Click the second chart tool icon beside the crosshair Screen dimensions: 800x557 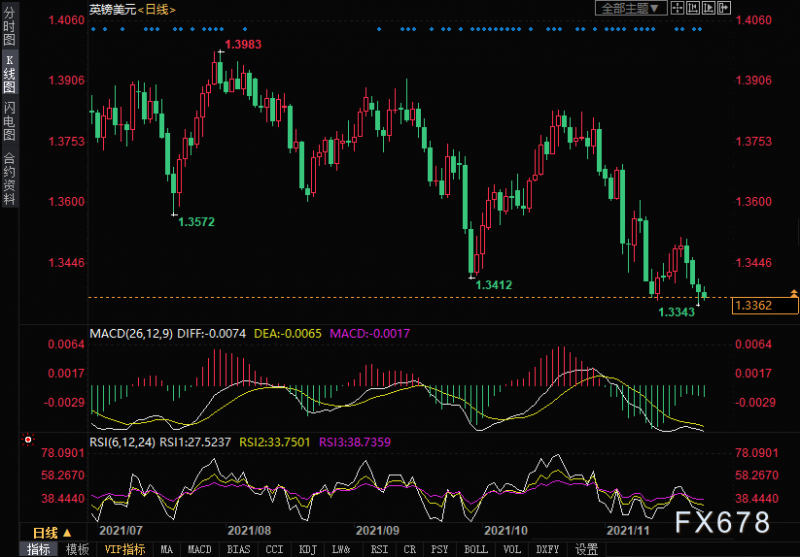pos(693,8)
